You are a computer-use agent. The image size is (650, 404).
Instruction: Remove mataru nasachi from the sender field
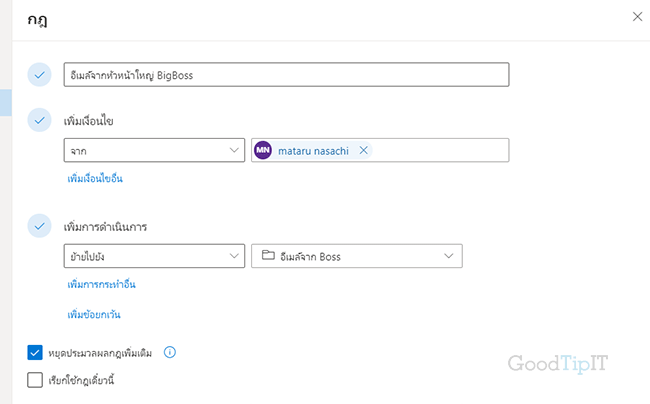tap(364, 150)
